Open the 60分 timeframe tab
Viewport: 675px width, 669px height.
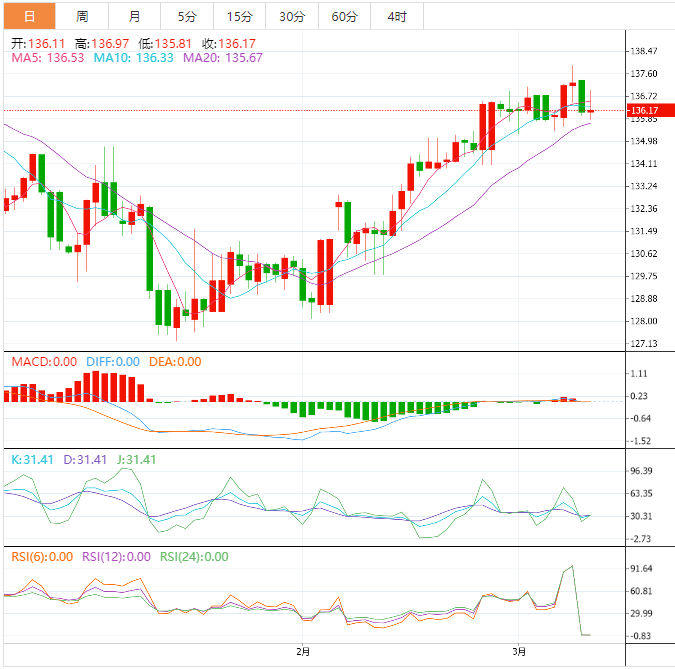coord(344,16)
